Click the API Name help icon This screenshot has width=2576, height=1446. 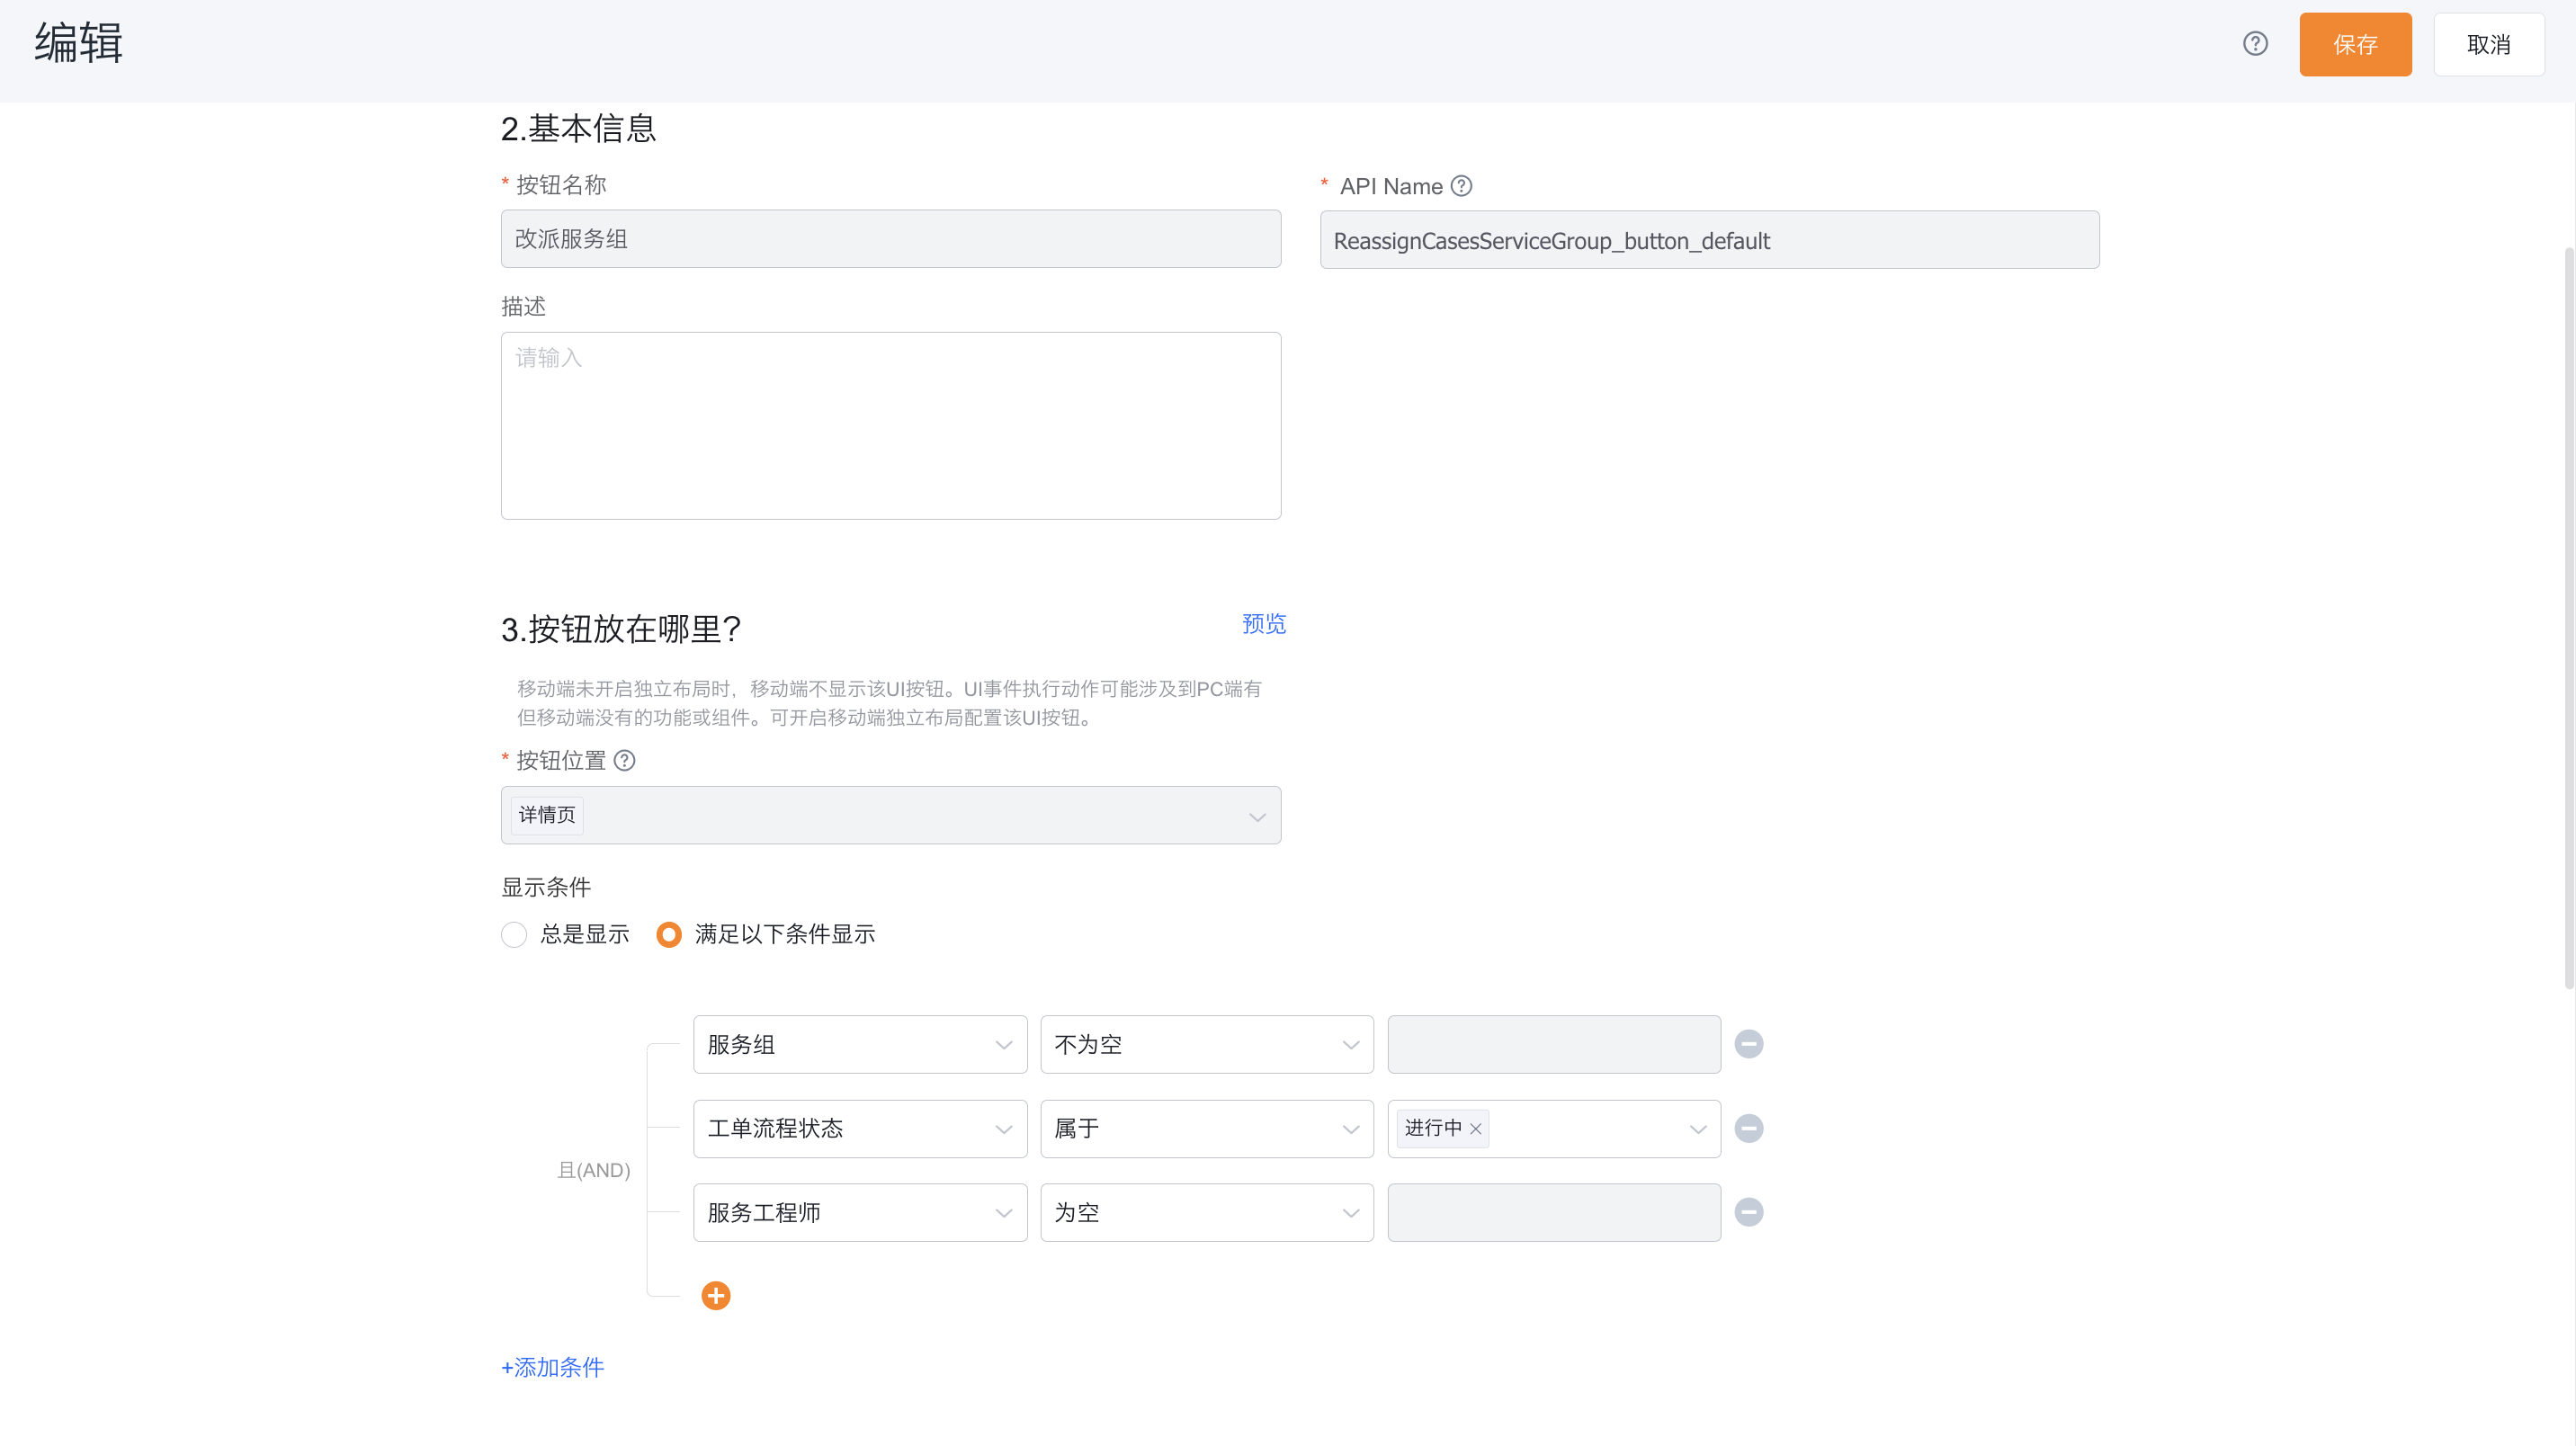click(1461, 186)
